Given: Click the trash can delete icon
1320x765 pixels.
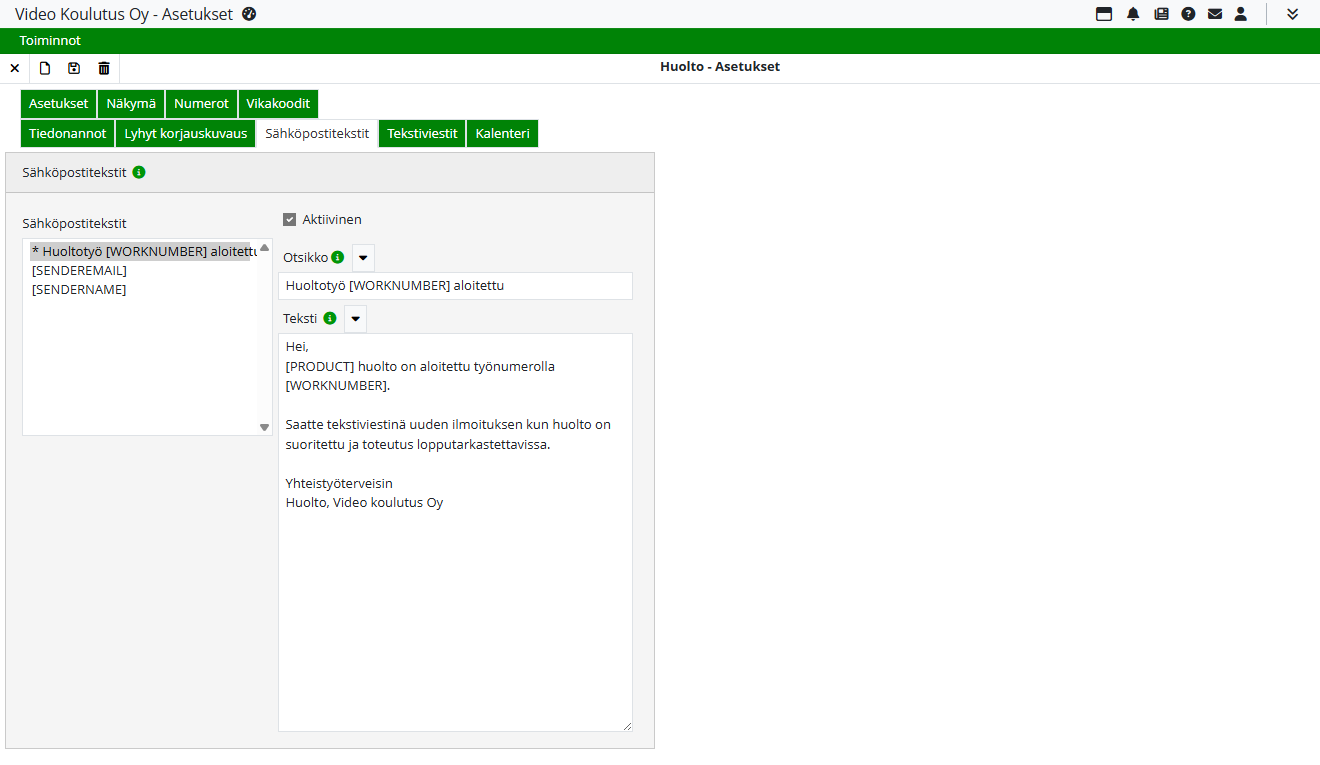Looking at the screenshot, I should pos(104,68).
